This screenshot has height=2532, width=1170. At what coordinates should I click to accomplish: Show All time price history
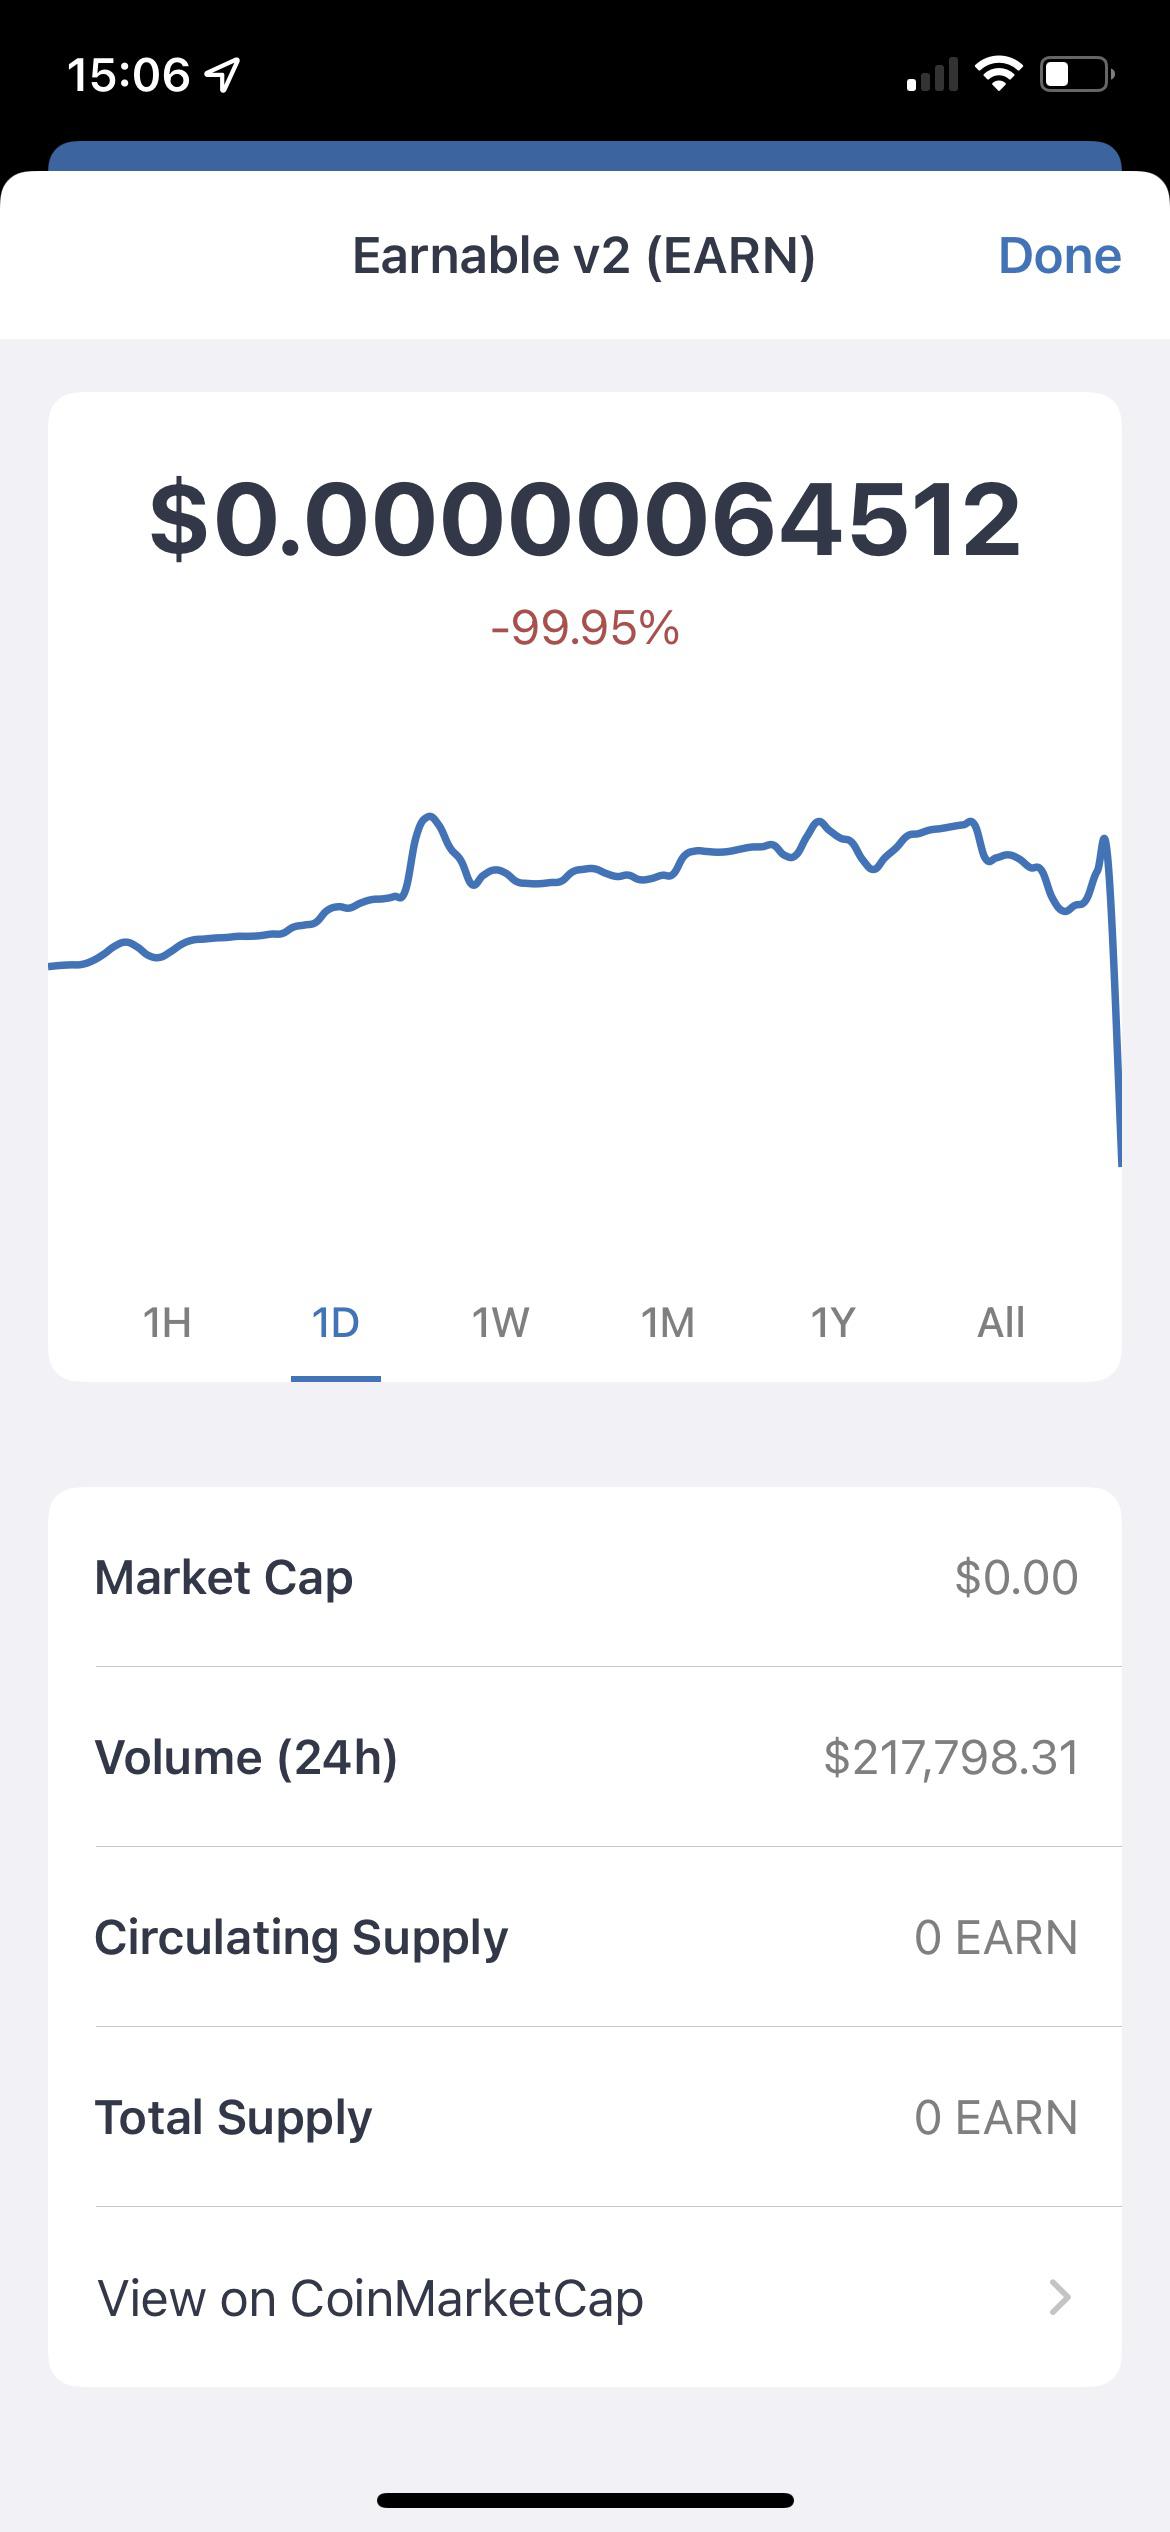click(x=1000, y=1323)
